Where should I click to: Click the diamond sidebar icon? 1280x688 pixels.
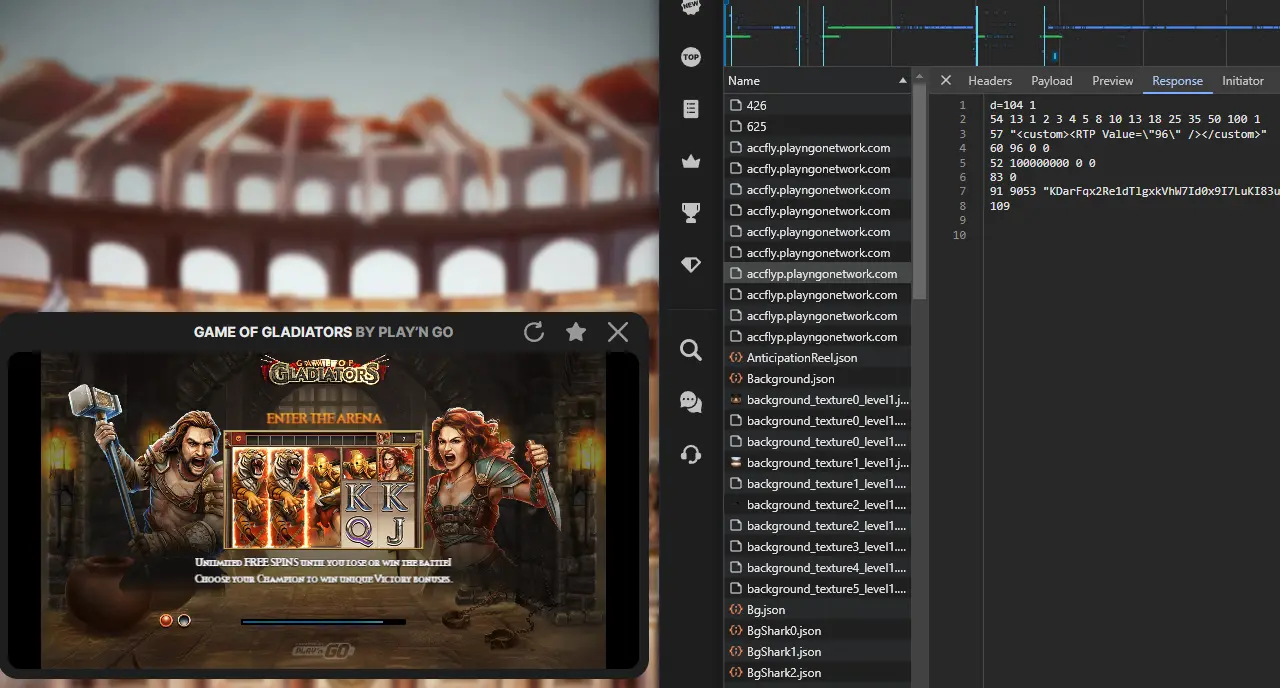[x=691, y=264]
